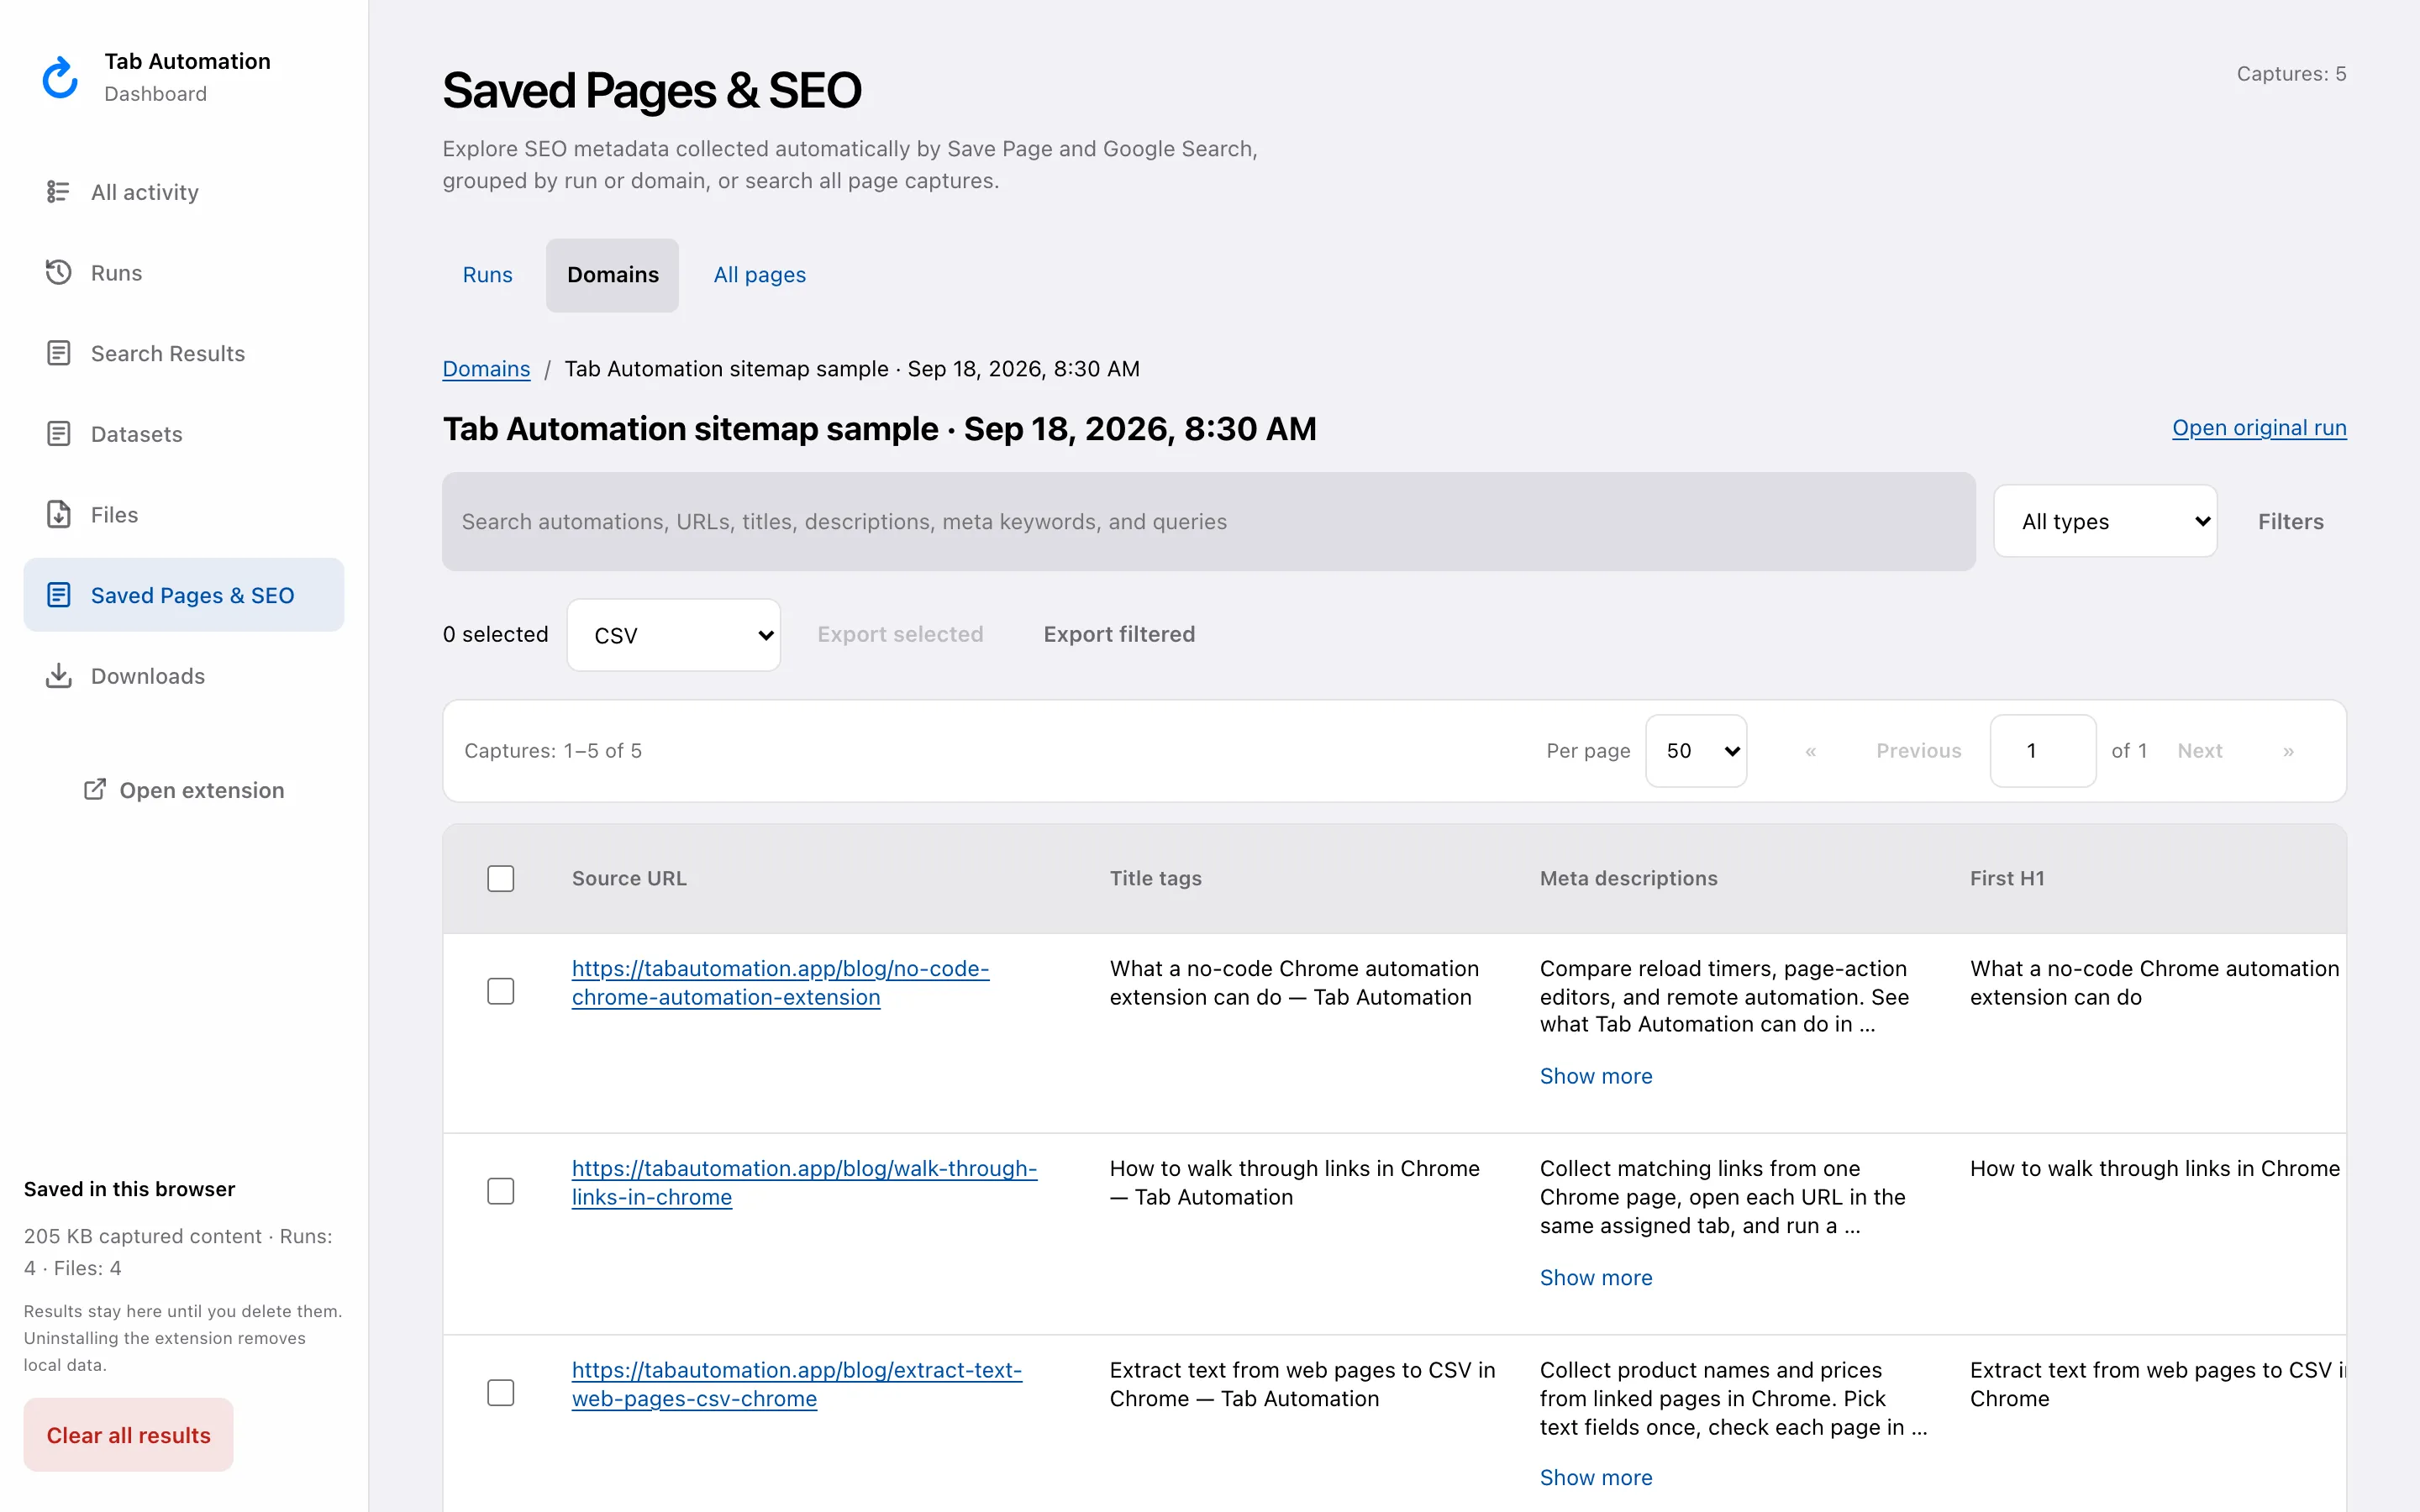Click the Source URL column header
This screenshot has width=2420, height=1512.
(629, 878)
